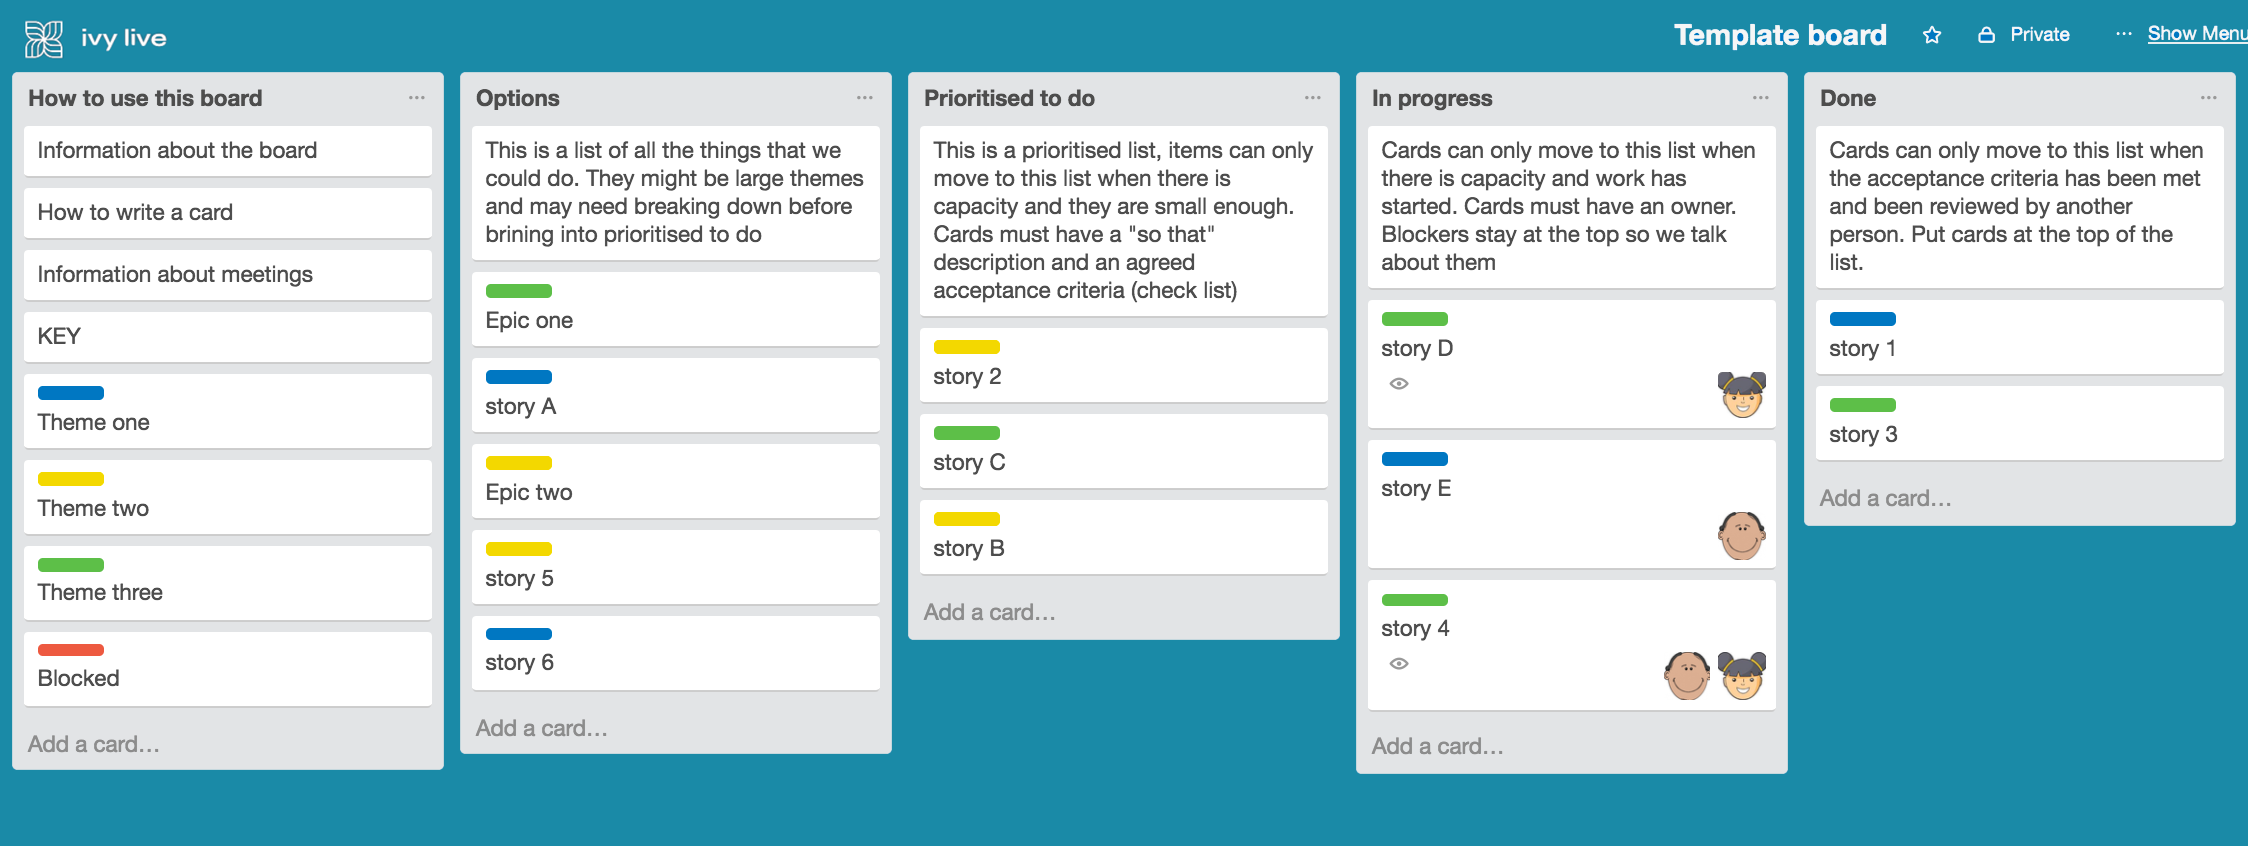Click the Private lock icon

coord(1986,35)
